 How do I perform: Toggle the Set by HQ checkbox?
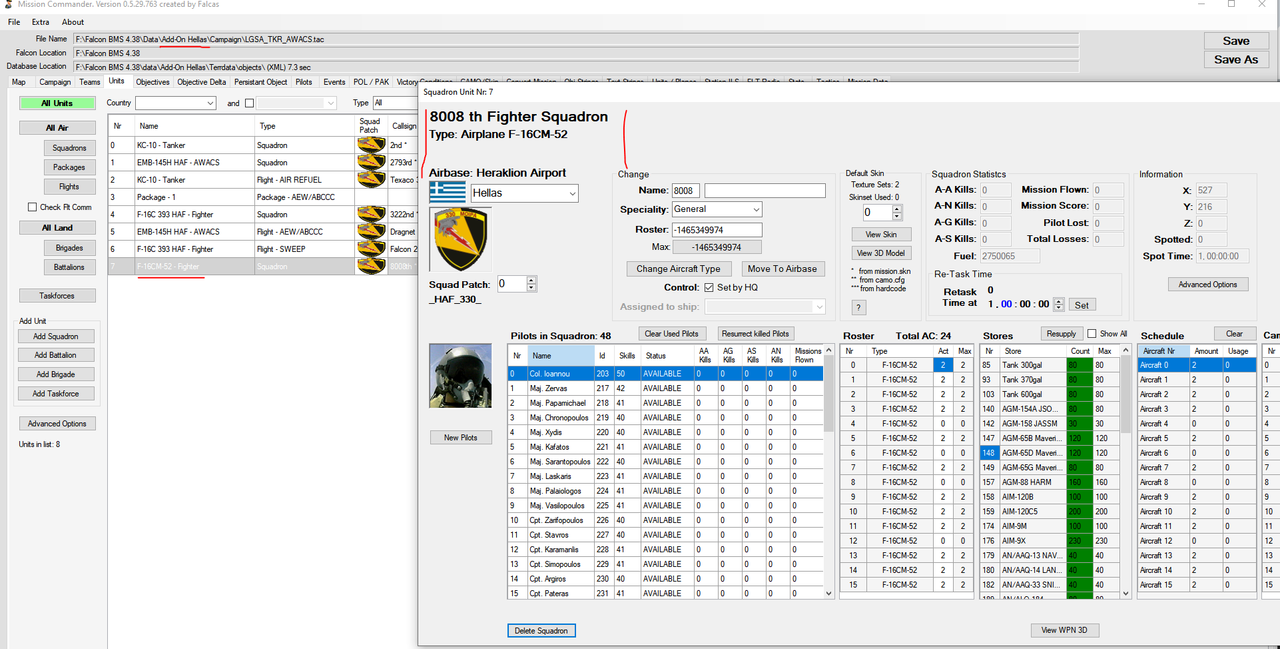pyautogui.click(x=708, y=287)
